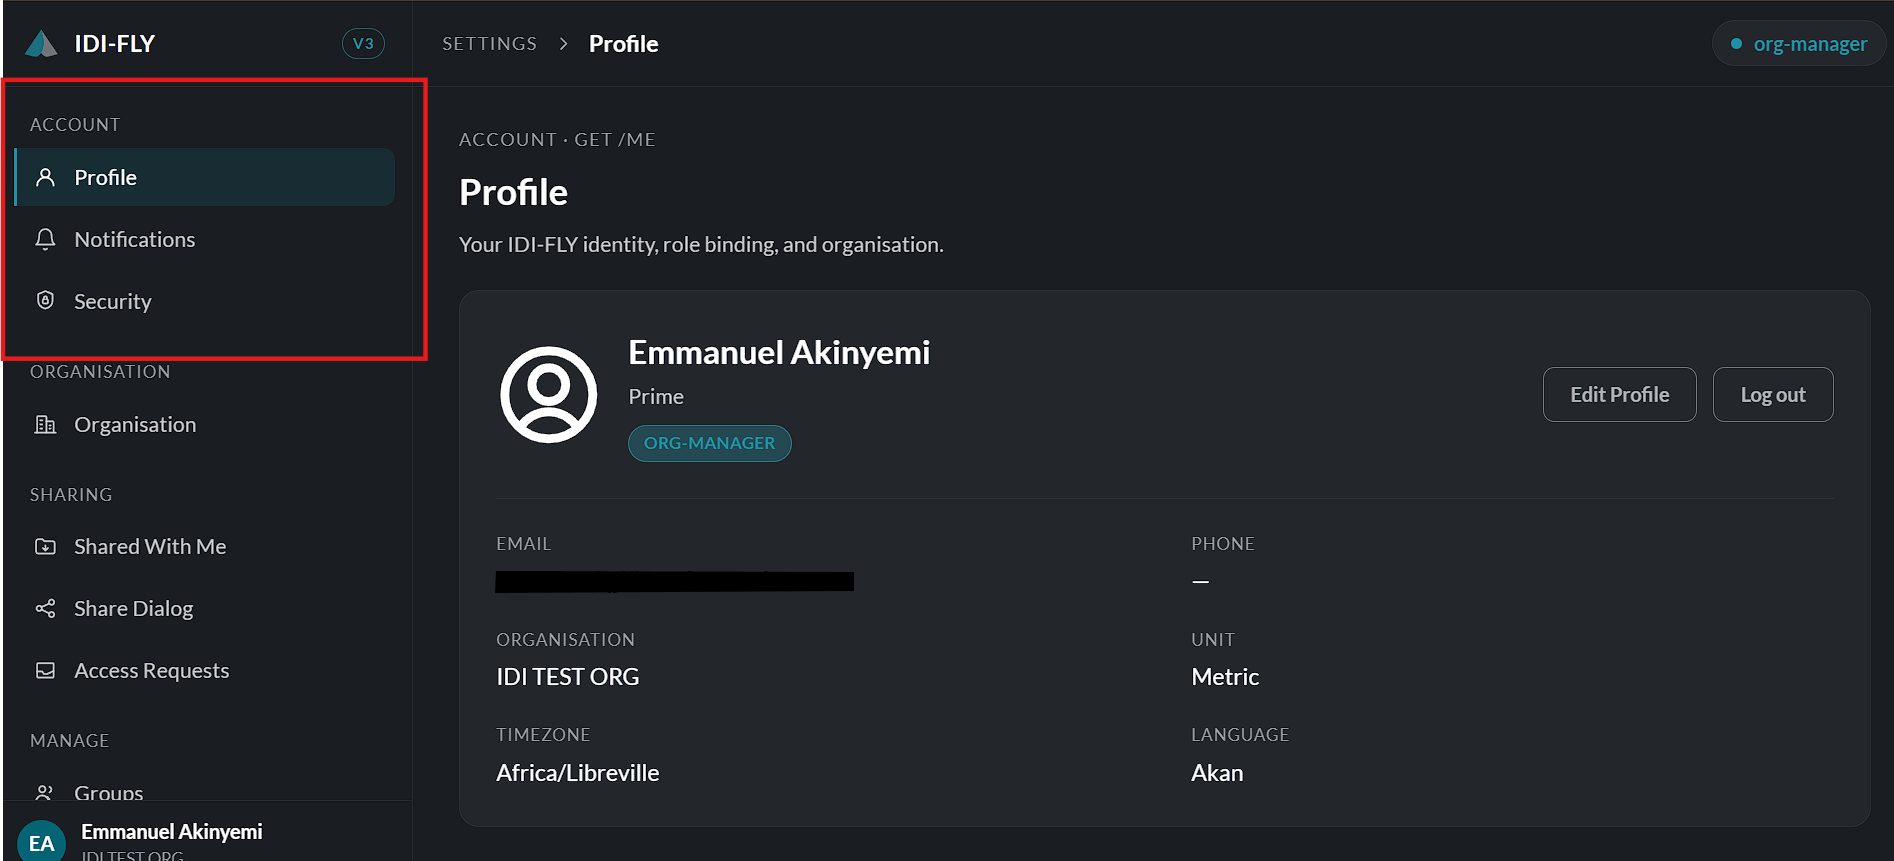Image resolution: width=1894 pixels, height=861 pixels.
Task: Click the SETTINGS breadcrumb link
Action: (x=489, y=44)
